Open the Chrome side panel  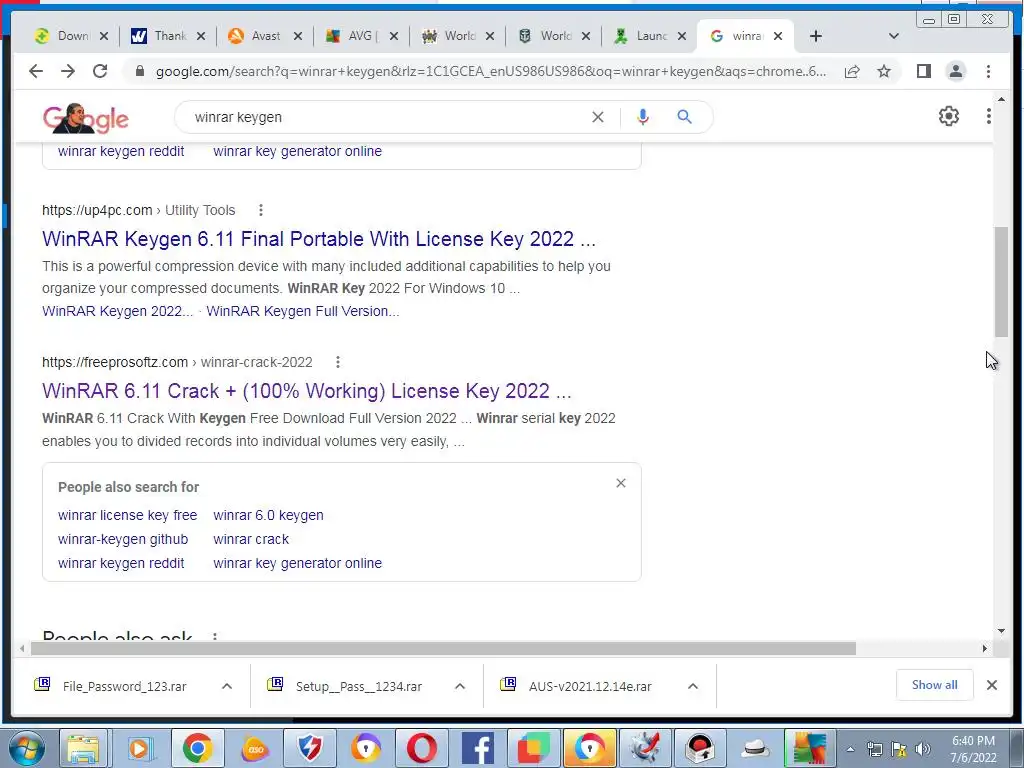click(x=923, y=71)
